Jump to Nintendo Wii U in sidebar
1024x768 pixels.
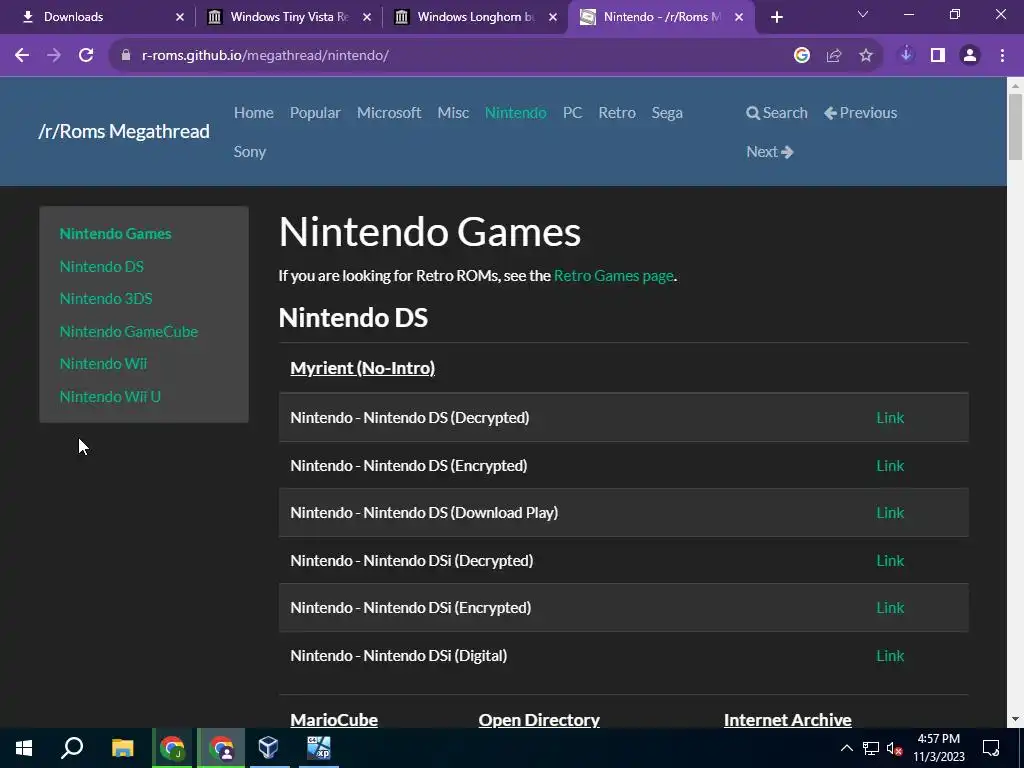tap(110, 396)
